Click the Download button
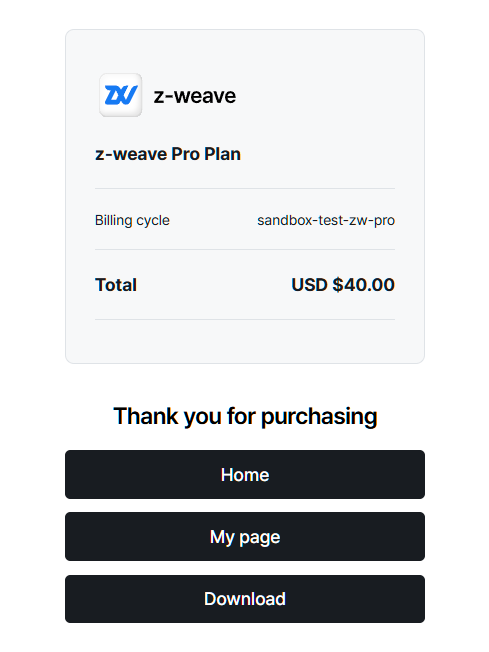 click(x=245, y=599)
